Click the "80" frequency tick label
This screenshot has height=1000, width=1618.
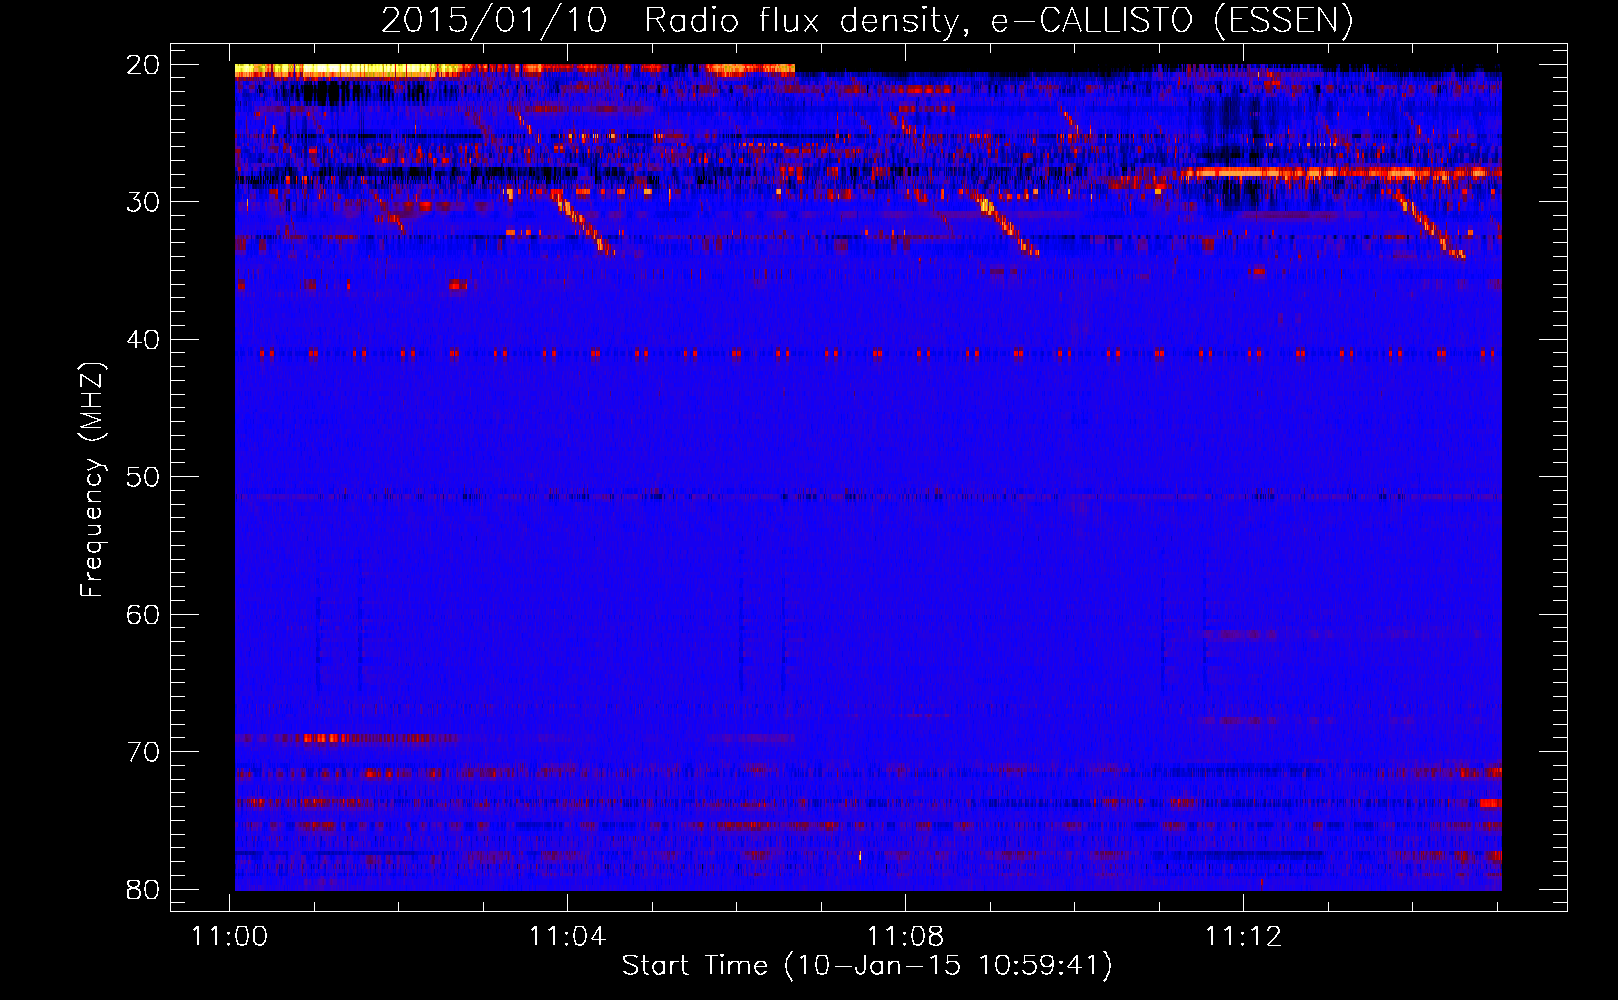click(x=143, y=890)
